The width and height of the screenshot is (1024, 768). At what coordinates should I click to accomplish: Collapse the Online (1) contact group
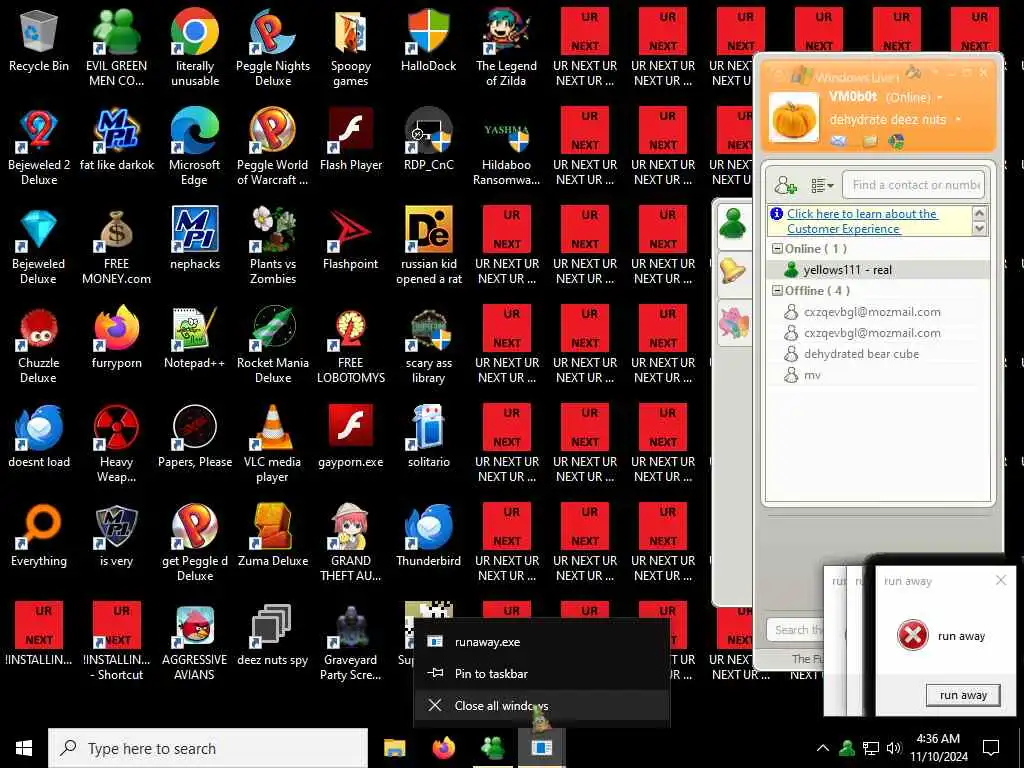777,249
